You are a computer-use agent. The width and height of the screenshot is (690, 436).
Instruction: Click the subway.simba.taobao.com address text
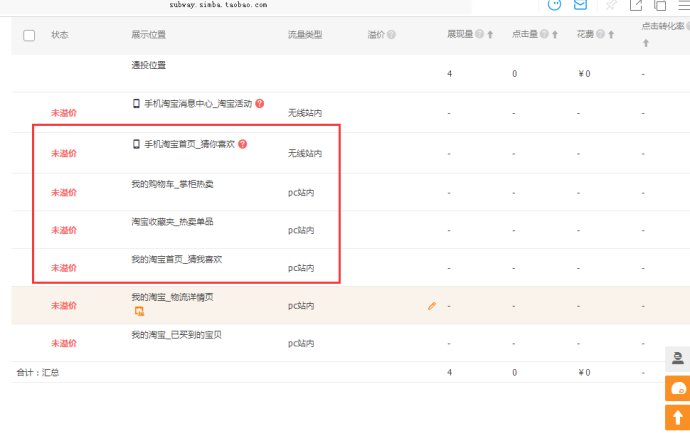(x=218, y=4)
